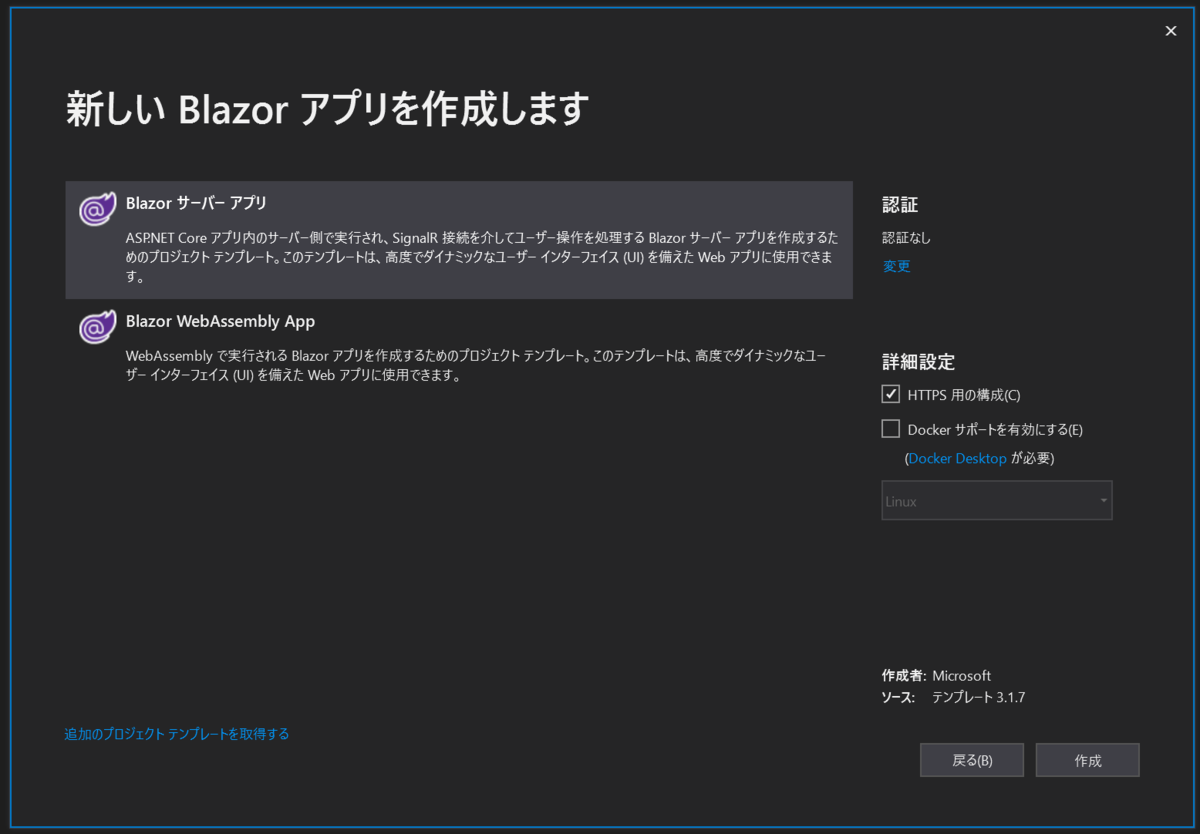1200x834 pixels.
Task: Open the Docker Desktop link
Action: (958, 458)
